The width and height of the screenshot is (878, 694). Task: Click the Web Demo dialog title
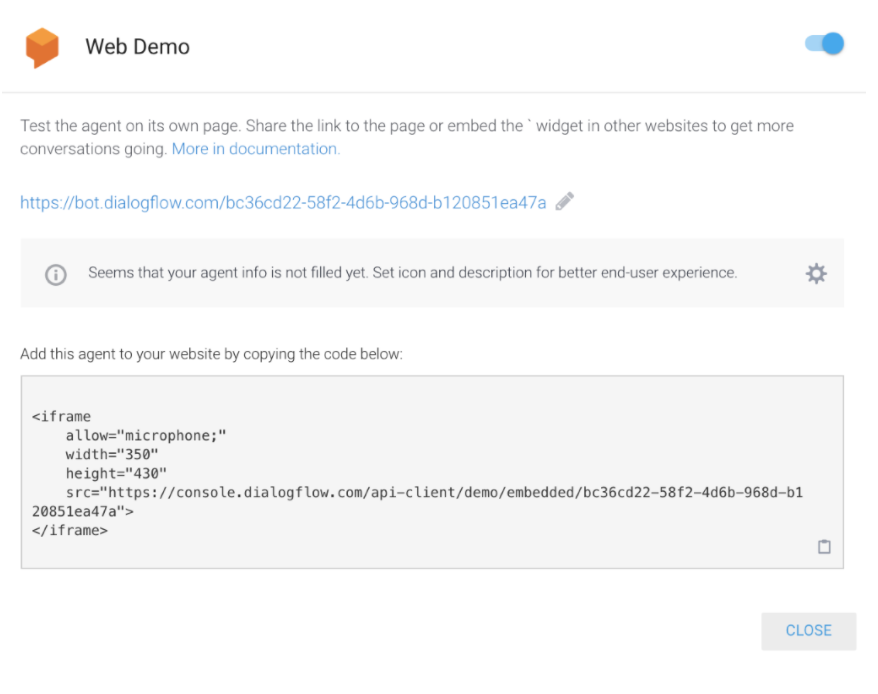pyautogui.click(x=137, y=47)
